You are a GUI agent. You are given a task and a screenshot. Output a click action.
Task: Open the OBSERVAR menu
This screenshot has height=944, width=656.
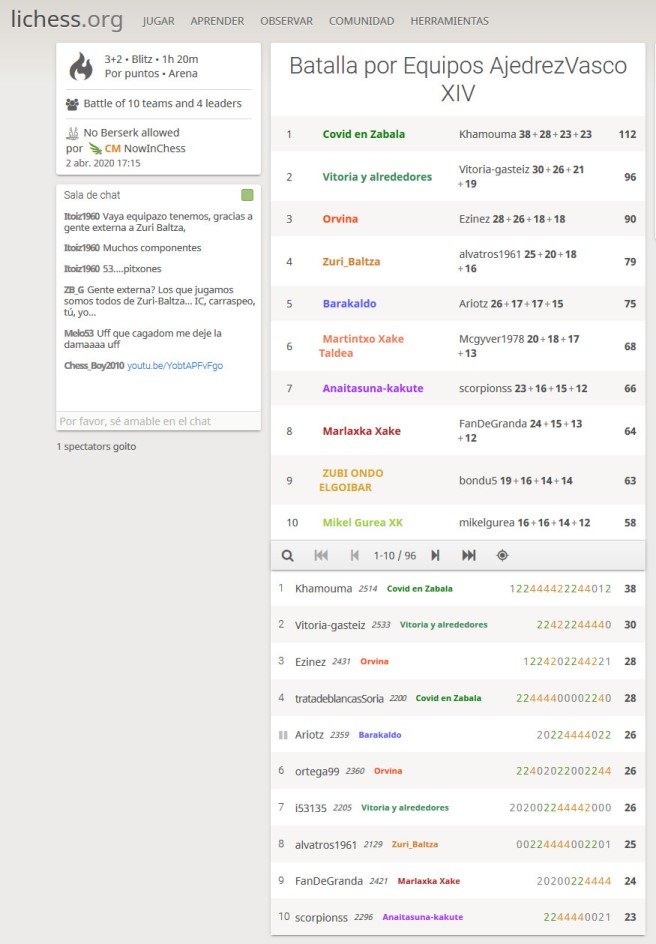[x=286, y=21]
